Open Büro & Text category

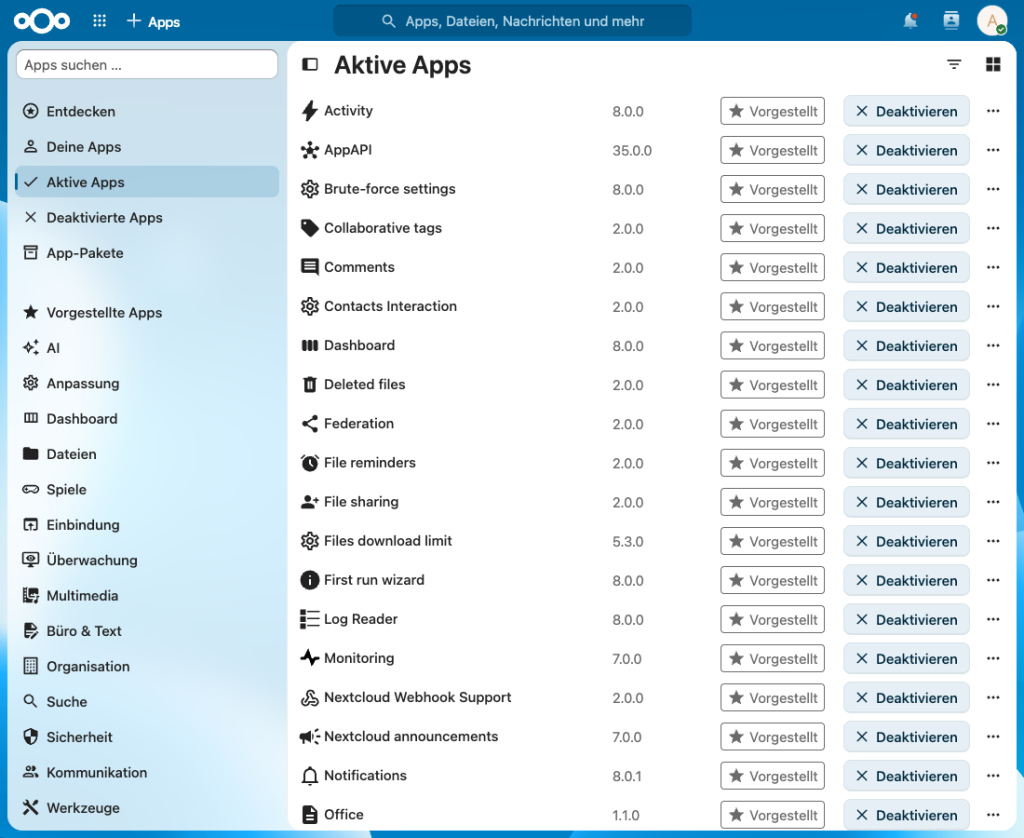click(147, 630)
